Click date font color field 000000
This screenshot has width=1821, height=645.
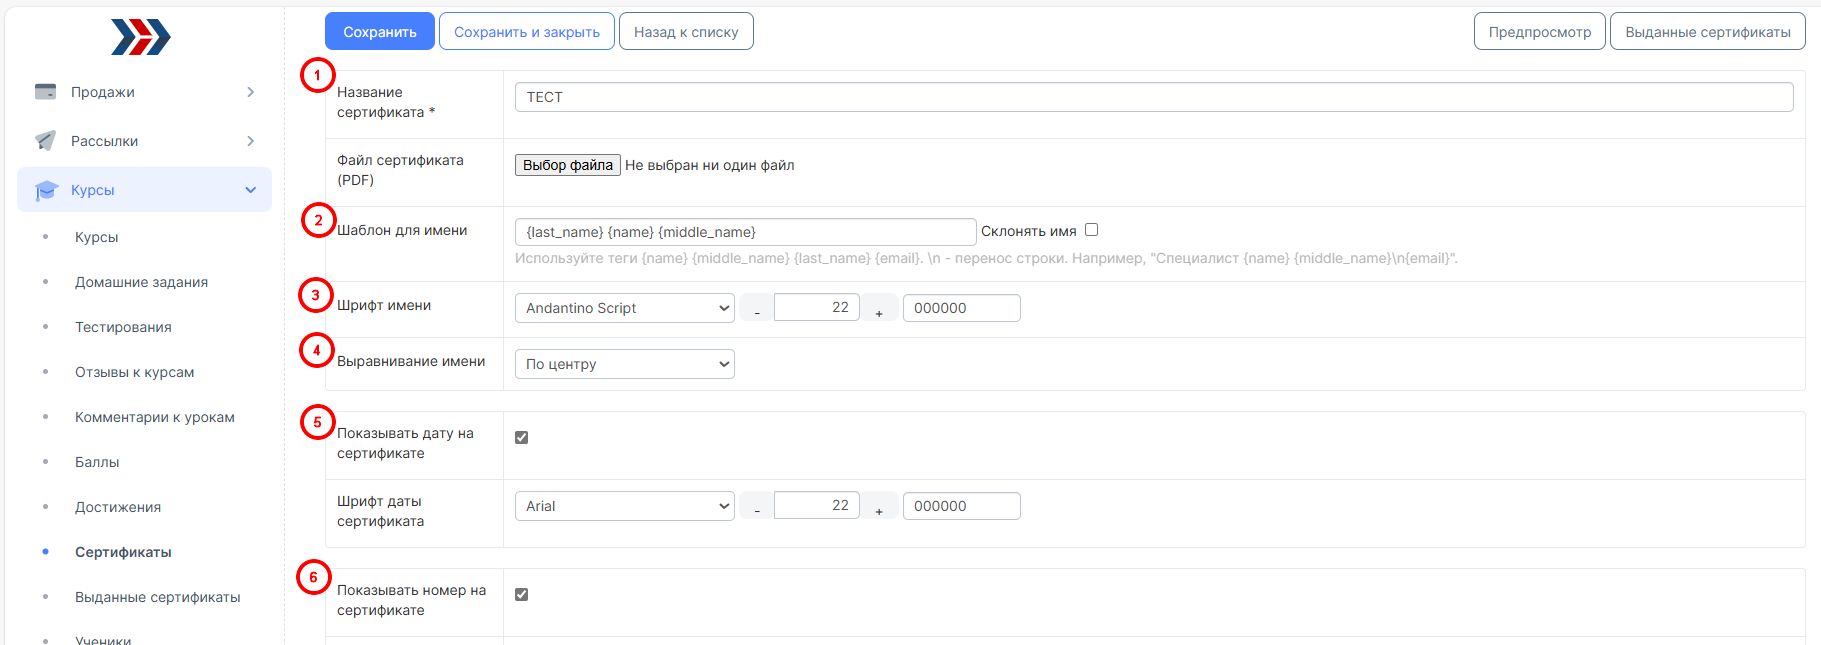962,506
